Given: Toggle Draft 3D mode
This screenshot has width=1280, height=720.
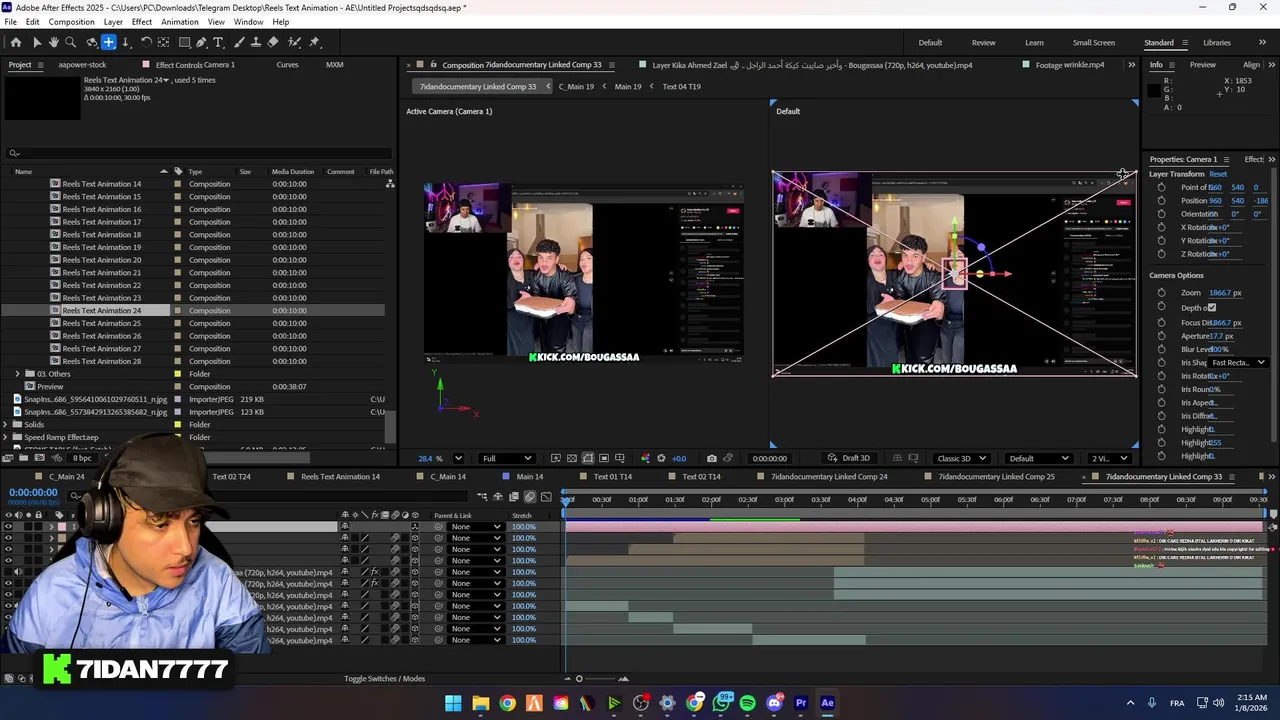Looking at the screenshot, I should coord(849,458).
